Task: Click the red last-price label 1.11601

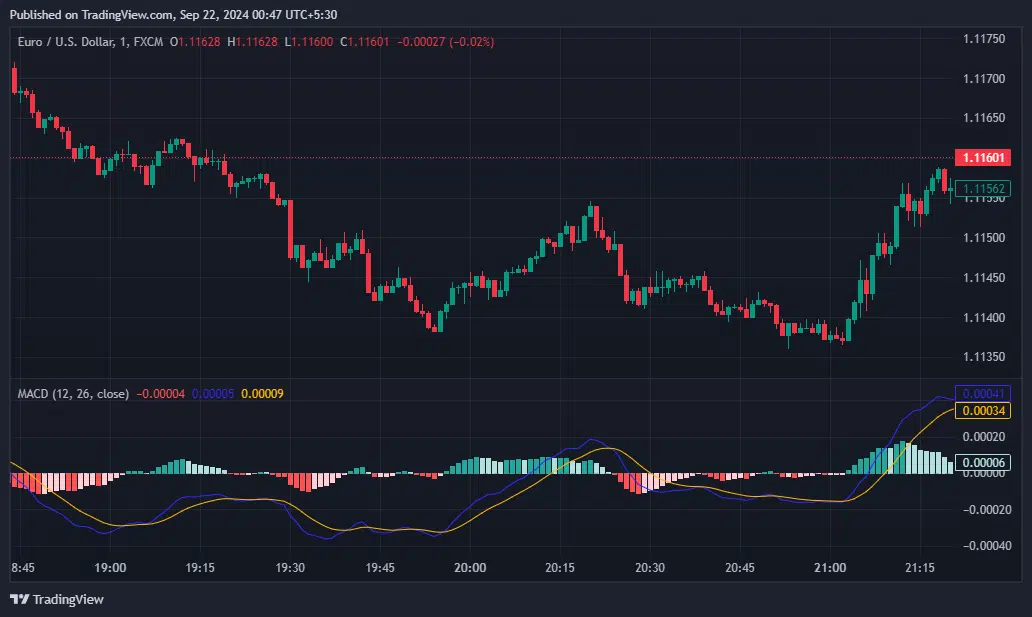Action: [981, 157]
